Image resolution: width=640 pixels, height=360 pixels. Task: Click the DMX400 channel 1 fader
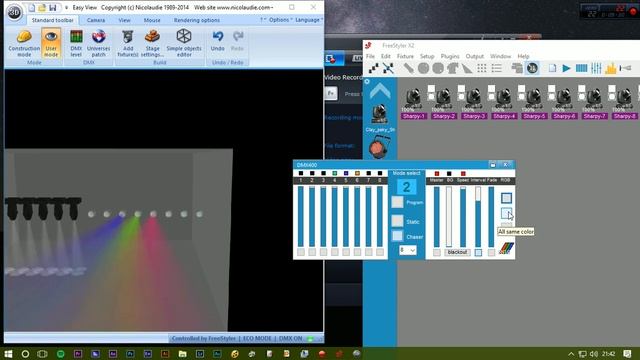pos(301,216)
